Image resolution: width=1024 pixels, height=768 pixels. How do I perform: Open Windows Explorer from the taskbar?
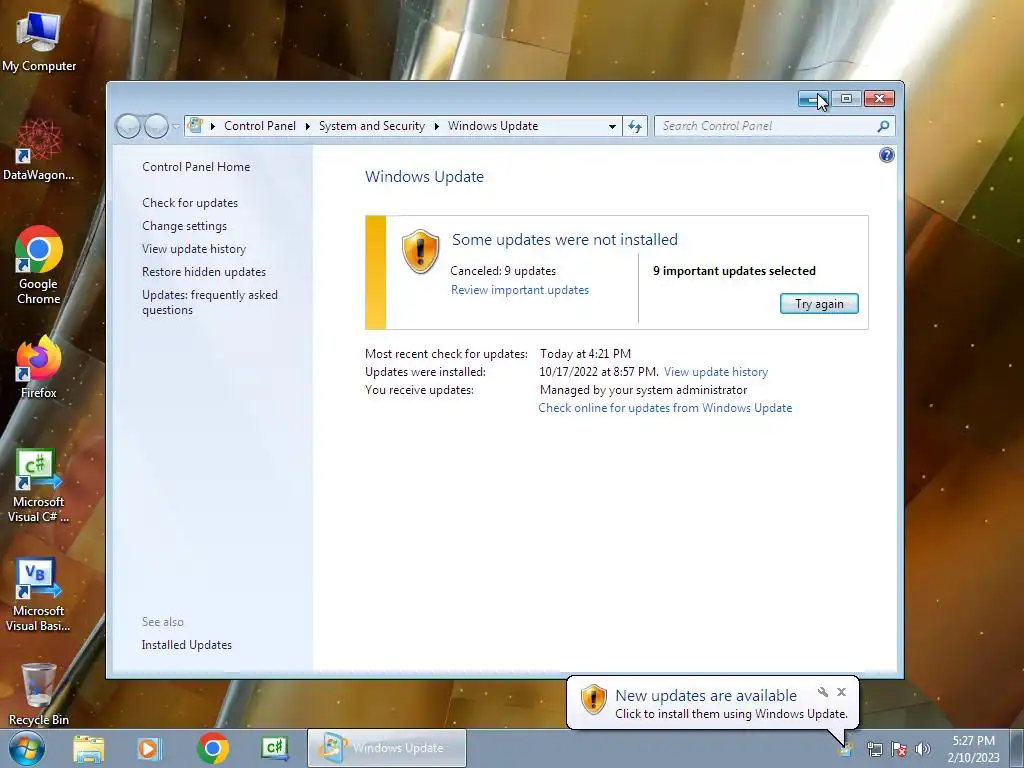(x=88, y=748)
